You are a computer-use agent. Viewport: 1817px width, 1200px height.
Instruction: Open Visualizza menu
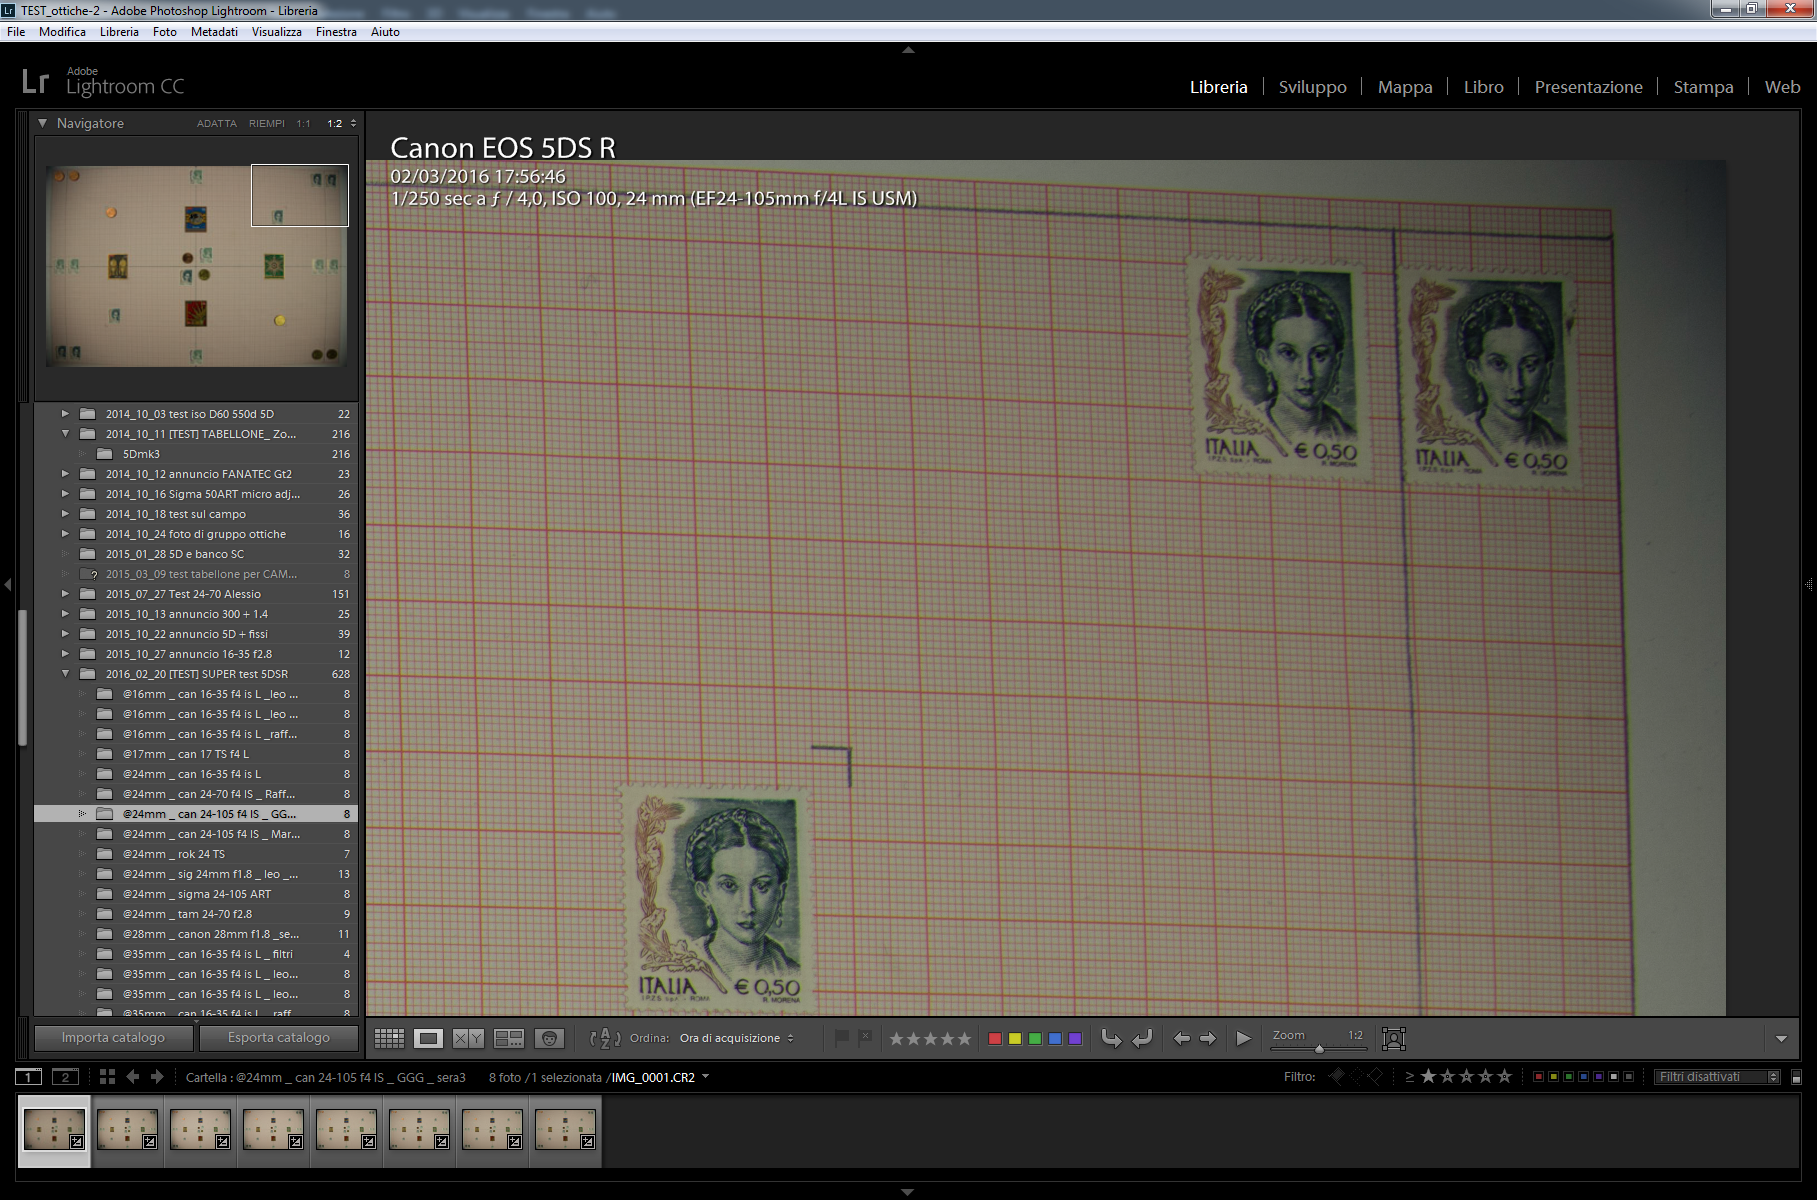pyautogui.click(x=277, y=32)
